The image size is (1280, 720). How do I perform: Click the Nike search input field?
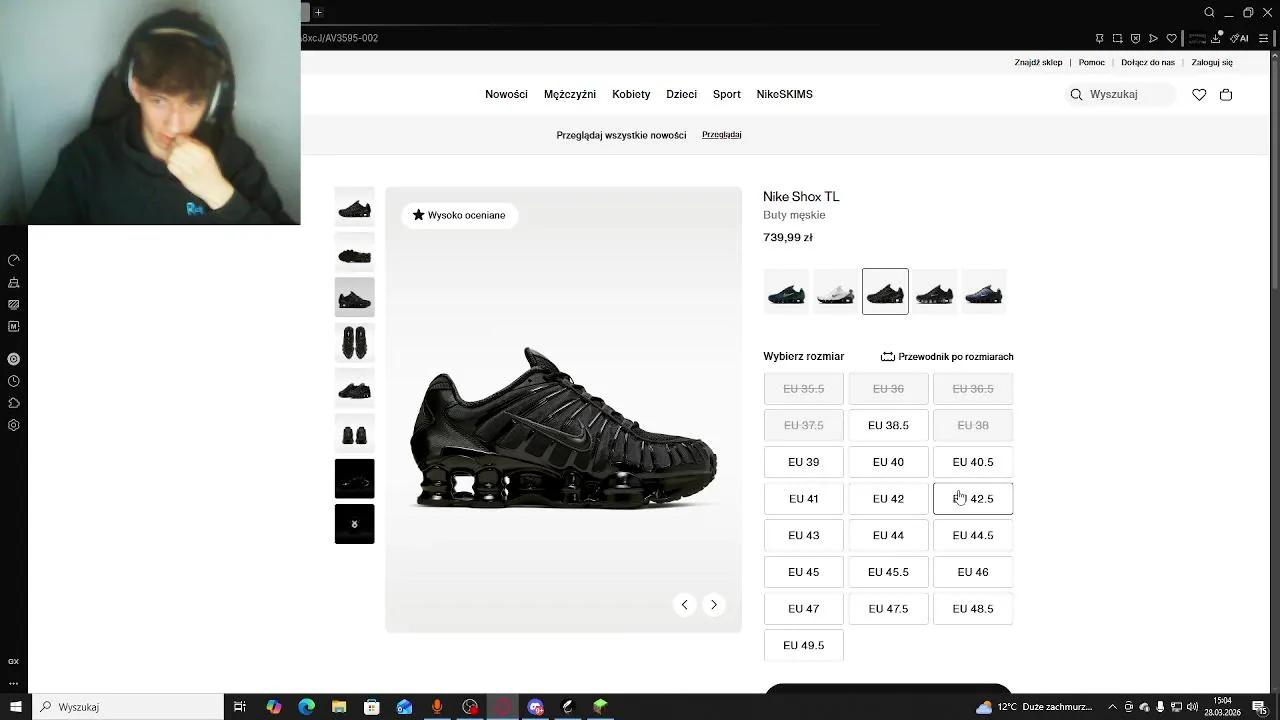1121,94
